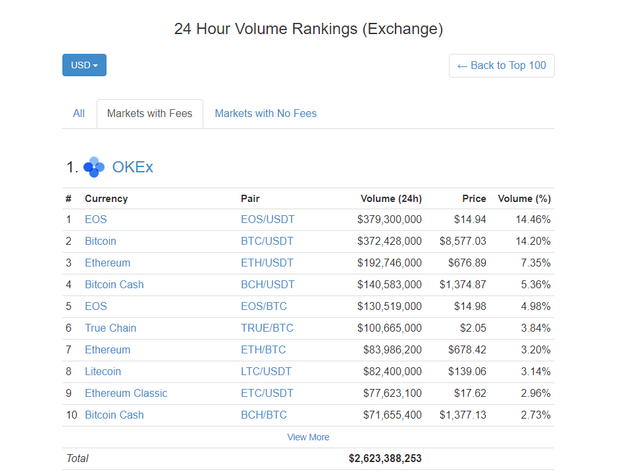This screenshot has height=475, width=640.
Task: Select the 14.46% volume percentage
Action: (533, 220)
